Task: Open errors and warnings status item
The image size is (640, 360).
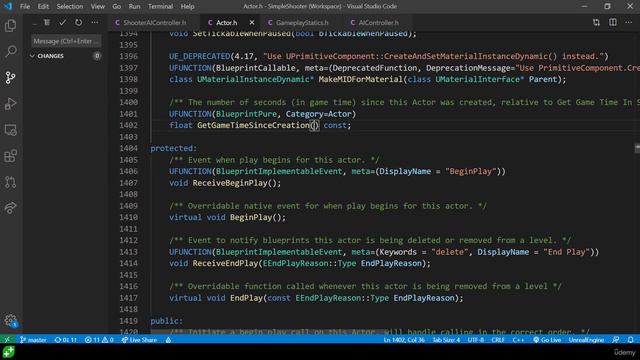Action: pyautogui.click(x=99, y=340)
